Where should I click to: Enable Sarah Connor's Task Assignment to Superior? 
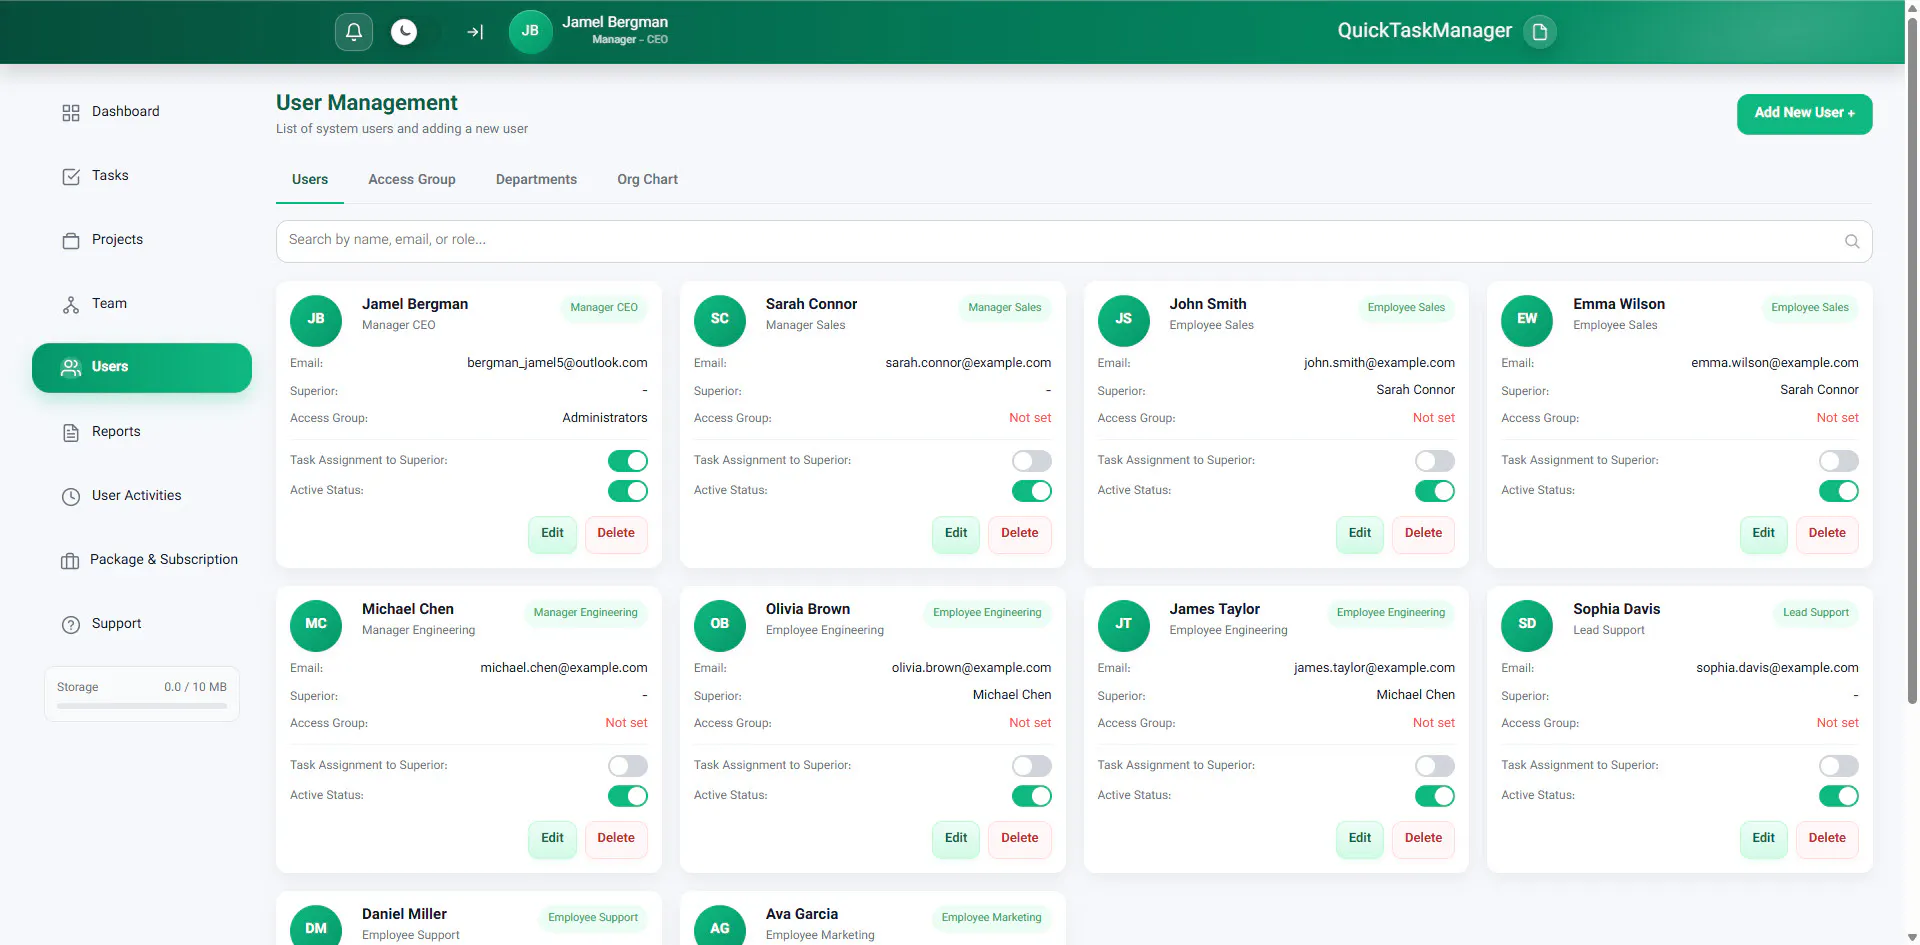pos(1032,461)
